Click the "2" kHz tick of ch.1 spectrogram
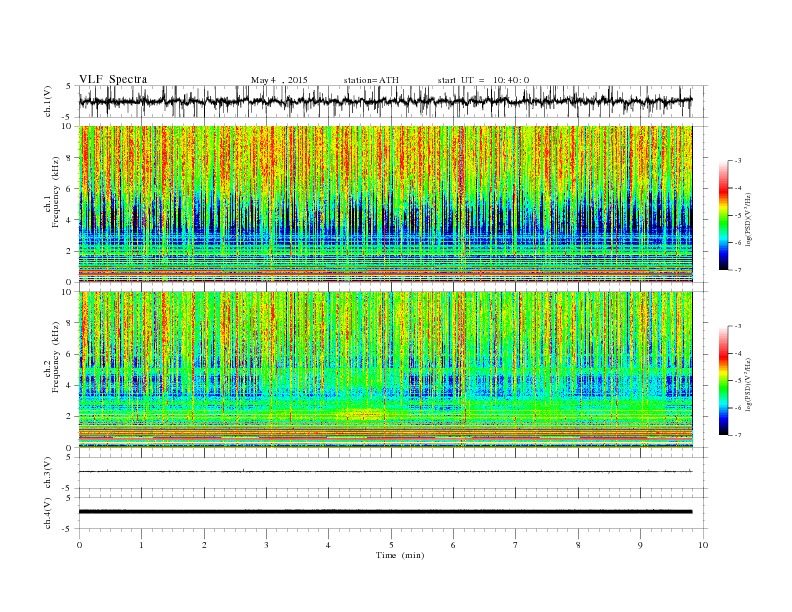792x612 pixels. click(70, 251)
